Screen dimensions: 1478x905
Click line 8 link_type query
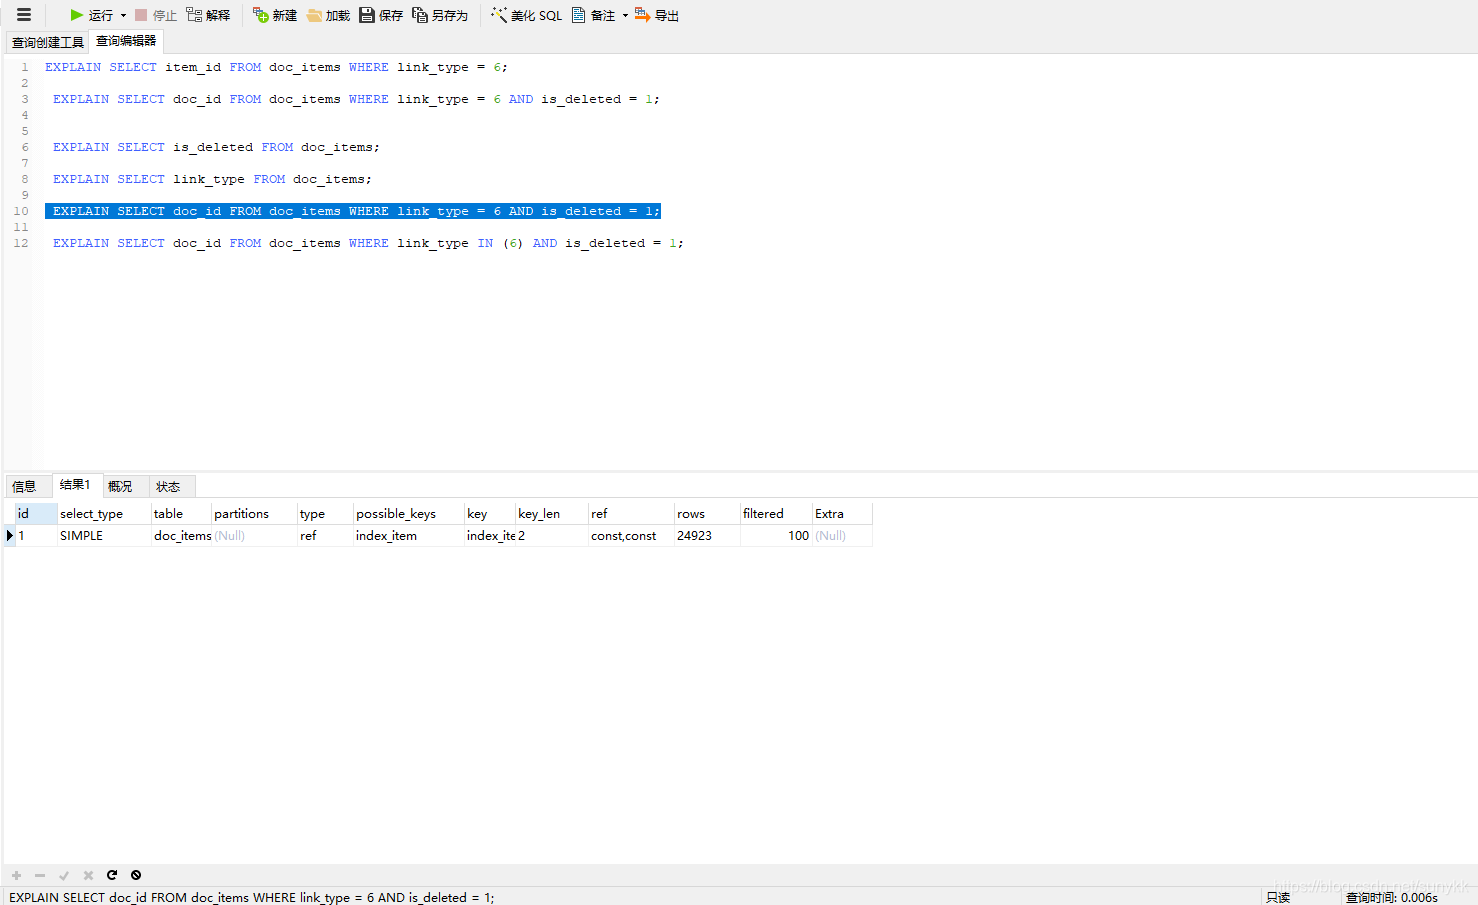point(212,179)
